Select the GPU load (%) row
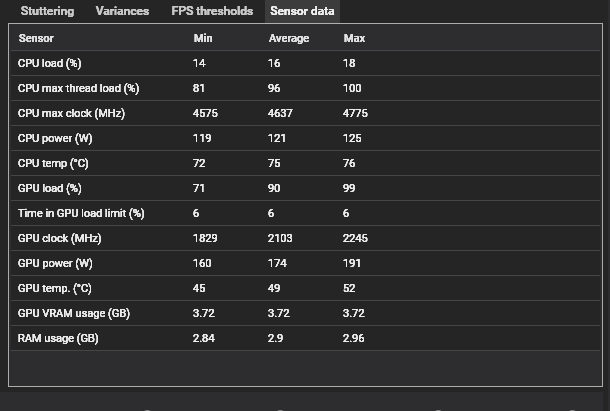This screenshot has width=610, height=411. coord(305,188)
